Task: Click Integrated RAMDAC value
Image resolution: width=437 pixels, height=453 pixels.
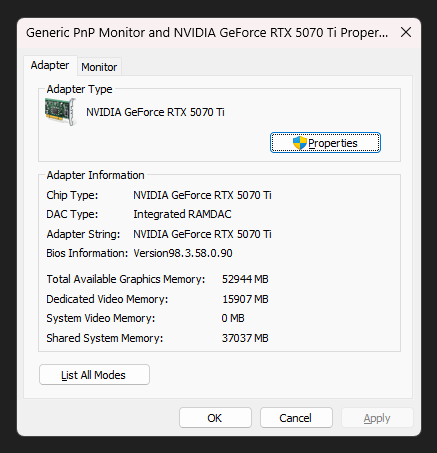Action: [182, 214]
